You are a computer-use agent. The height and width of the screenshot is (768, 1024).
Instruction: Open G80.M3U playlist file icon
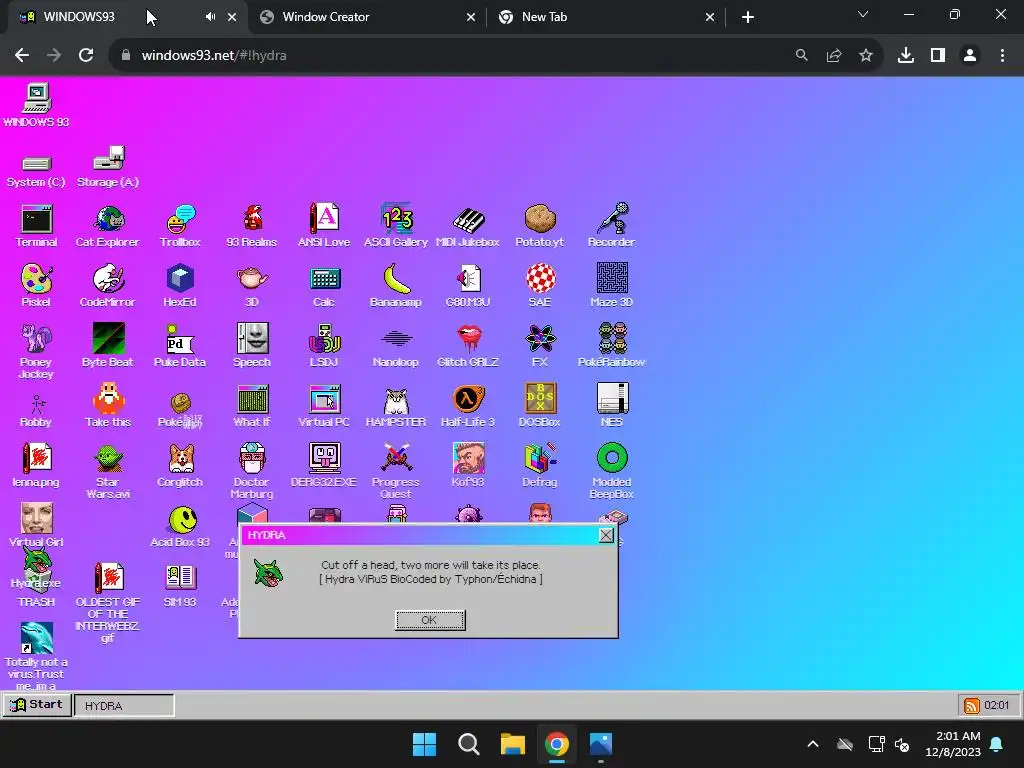click(468, 285)
